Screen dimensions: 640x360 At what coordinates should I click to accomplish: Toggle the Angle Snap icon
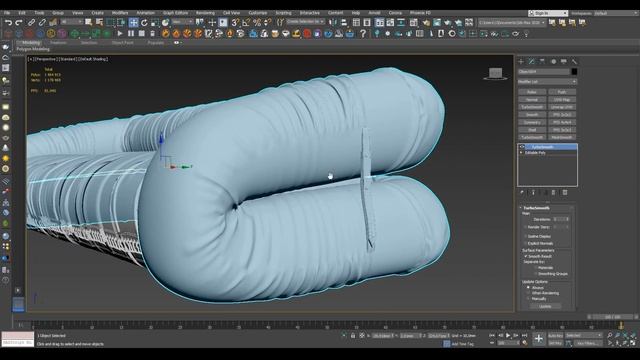pyautogui.click(x=246, y=22)
